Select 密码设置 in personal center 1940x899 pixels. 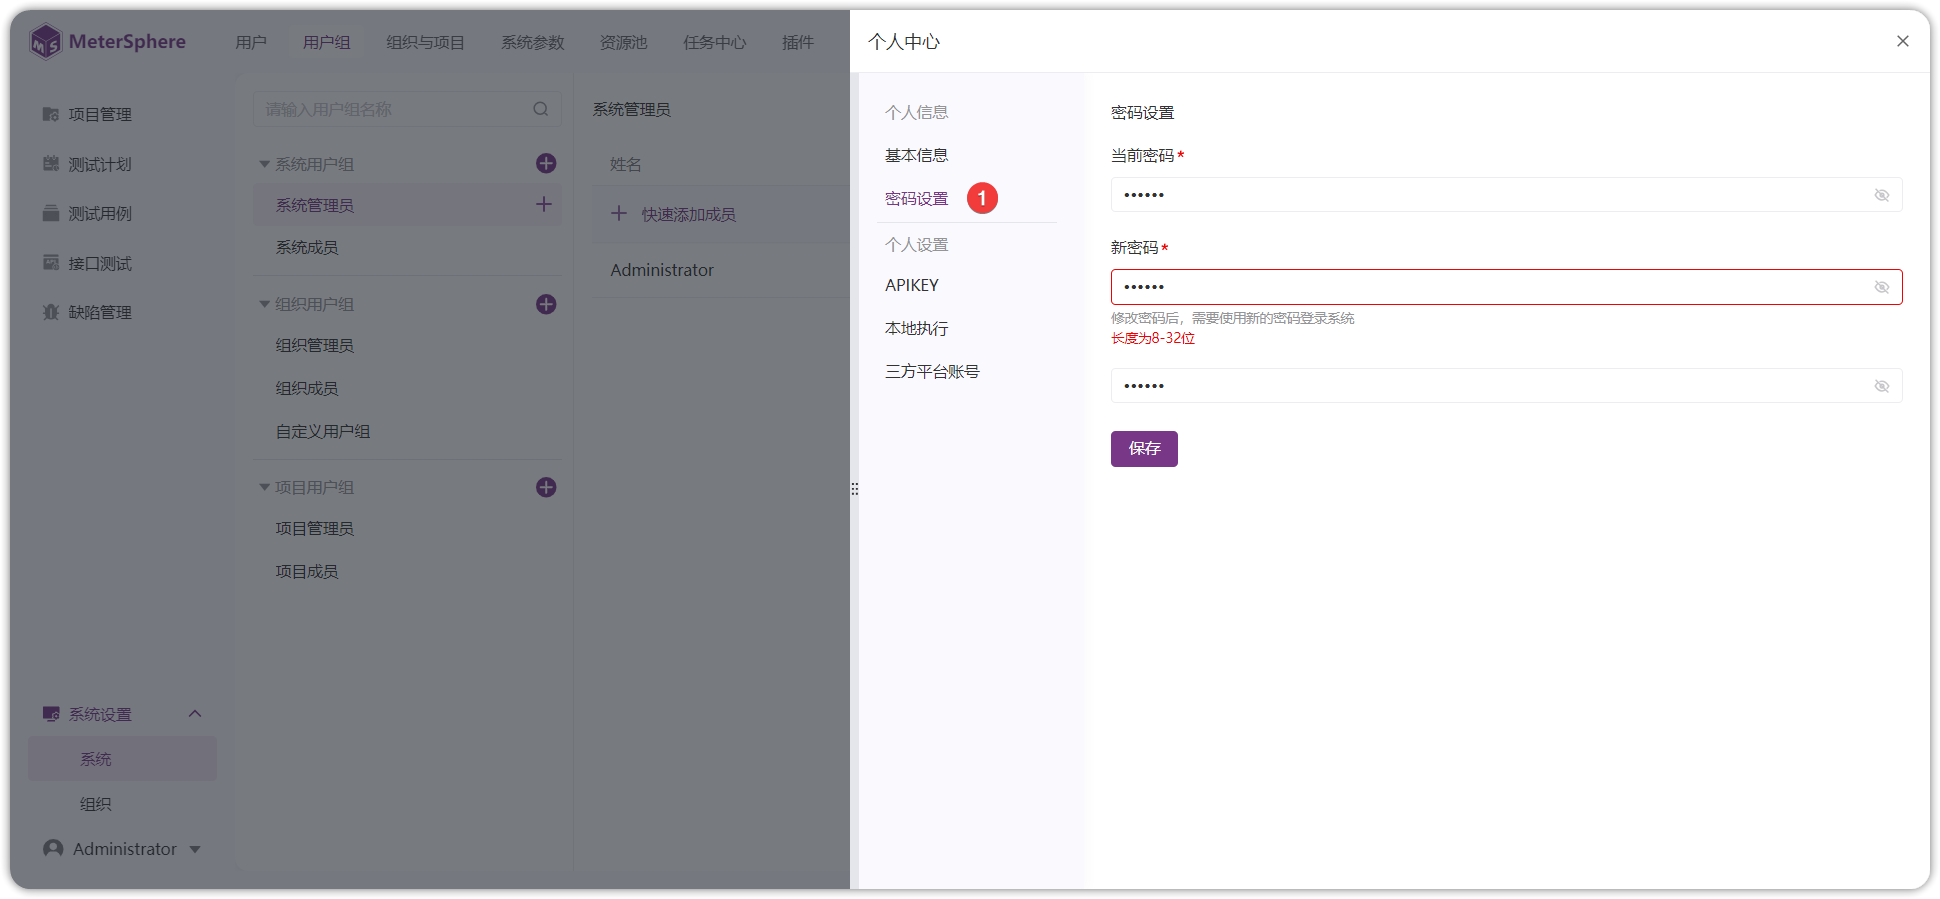coord(917,198)
